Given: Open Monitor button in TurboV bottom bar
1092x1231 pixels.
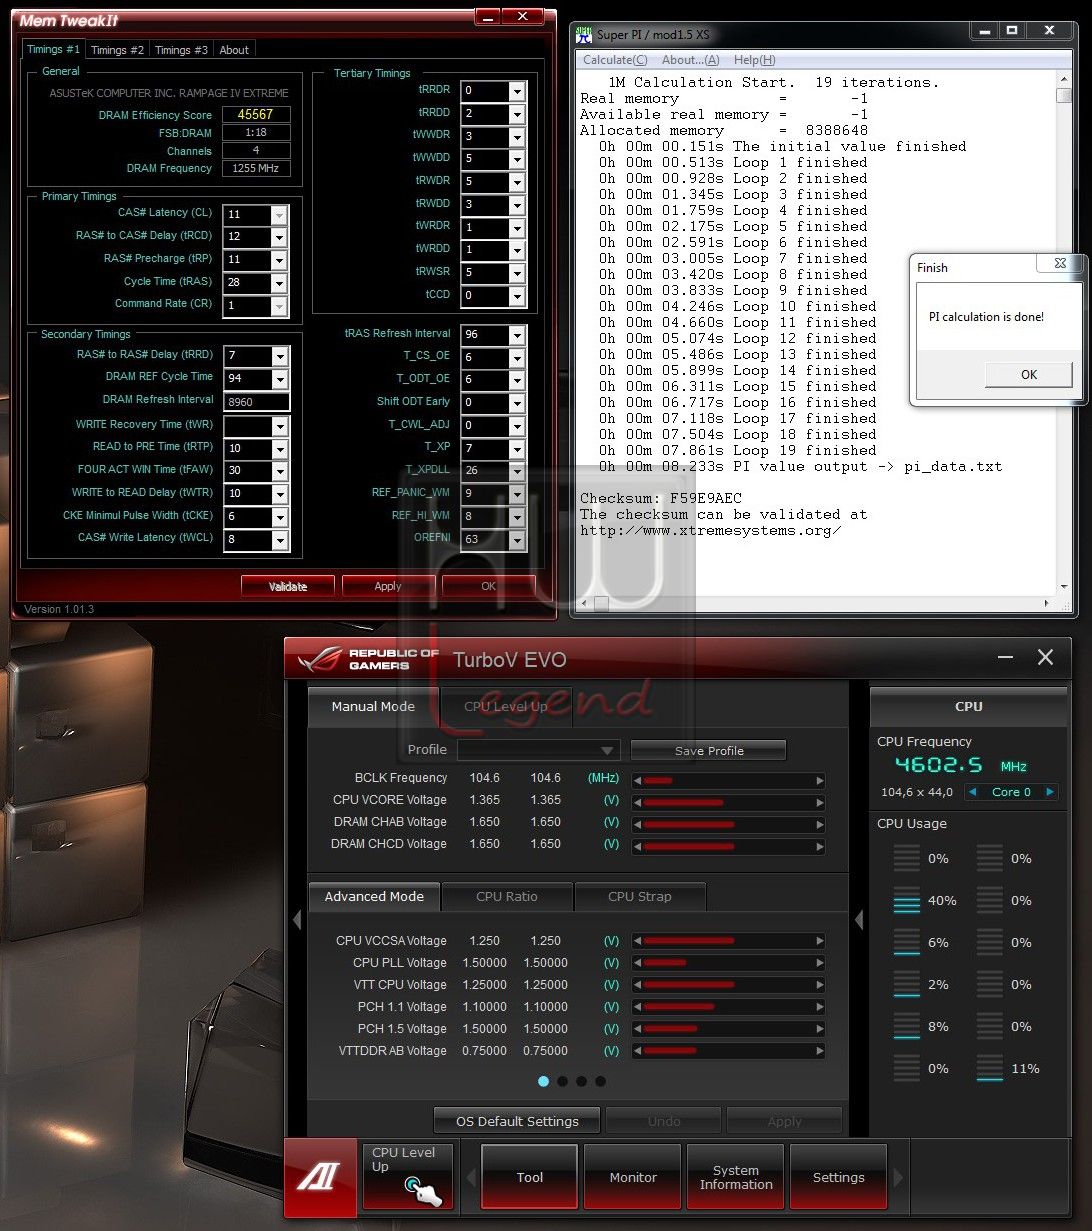Looking at the screenshot, I should coord(633,1178).
